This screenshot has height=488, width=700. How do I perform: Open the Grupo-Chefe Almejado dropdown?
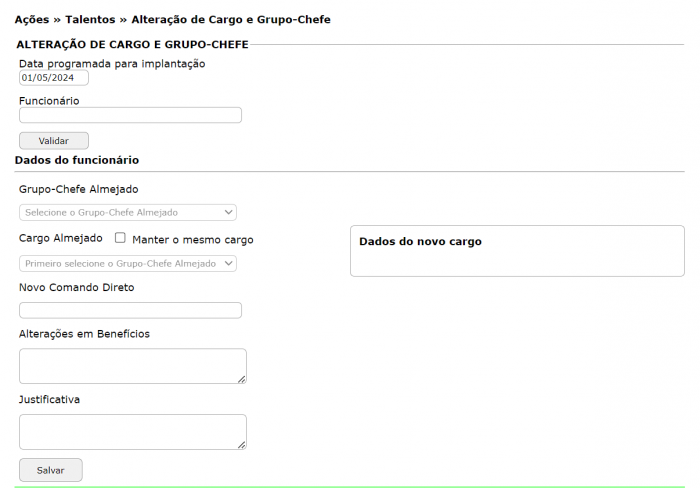[x=128, y=212]
